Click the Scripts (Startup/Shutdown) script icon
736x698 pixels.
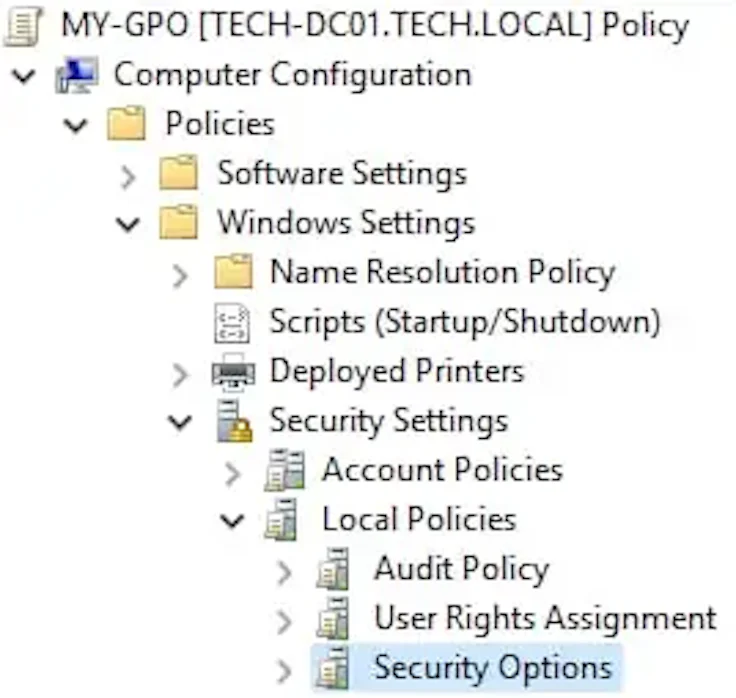click(232, 323)
